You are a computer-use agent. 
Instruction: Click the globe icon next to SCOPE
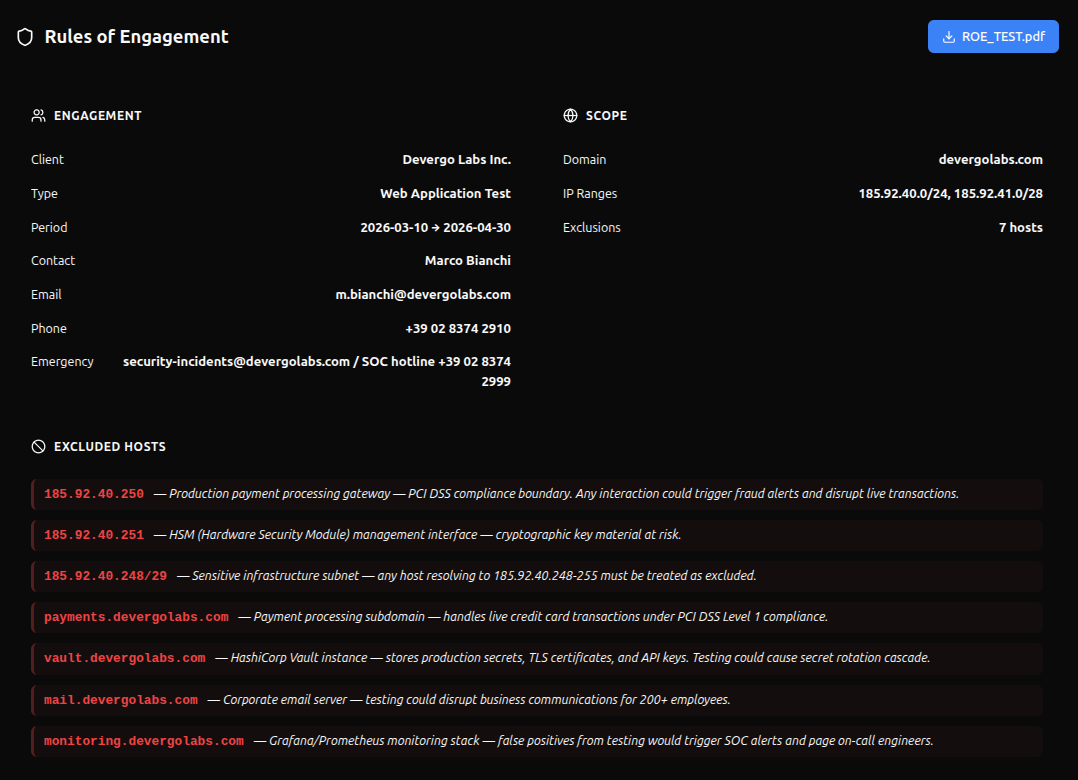pyautogui.click(x=571, y=115)
